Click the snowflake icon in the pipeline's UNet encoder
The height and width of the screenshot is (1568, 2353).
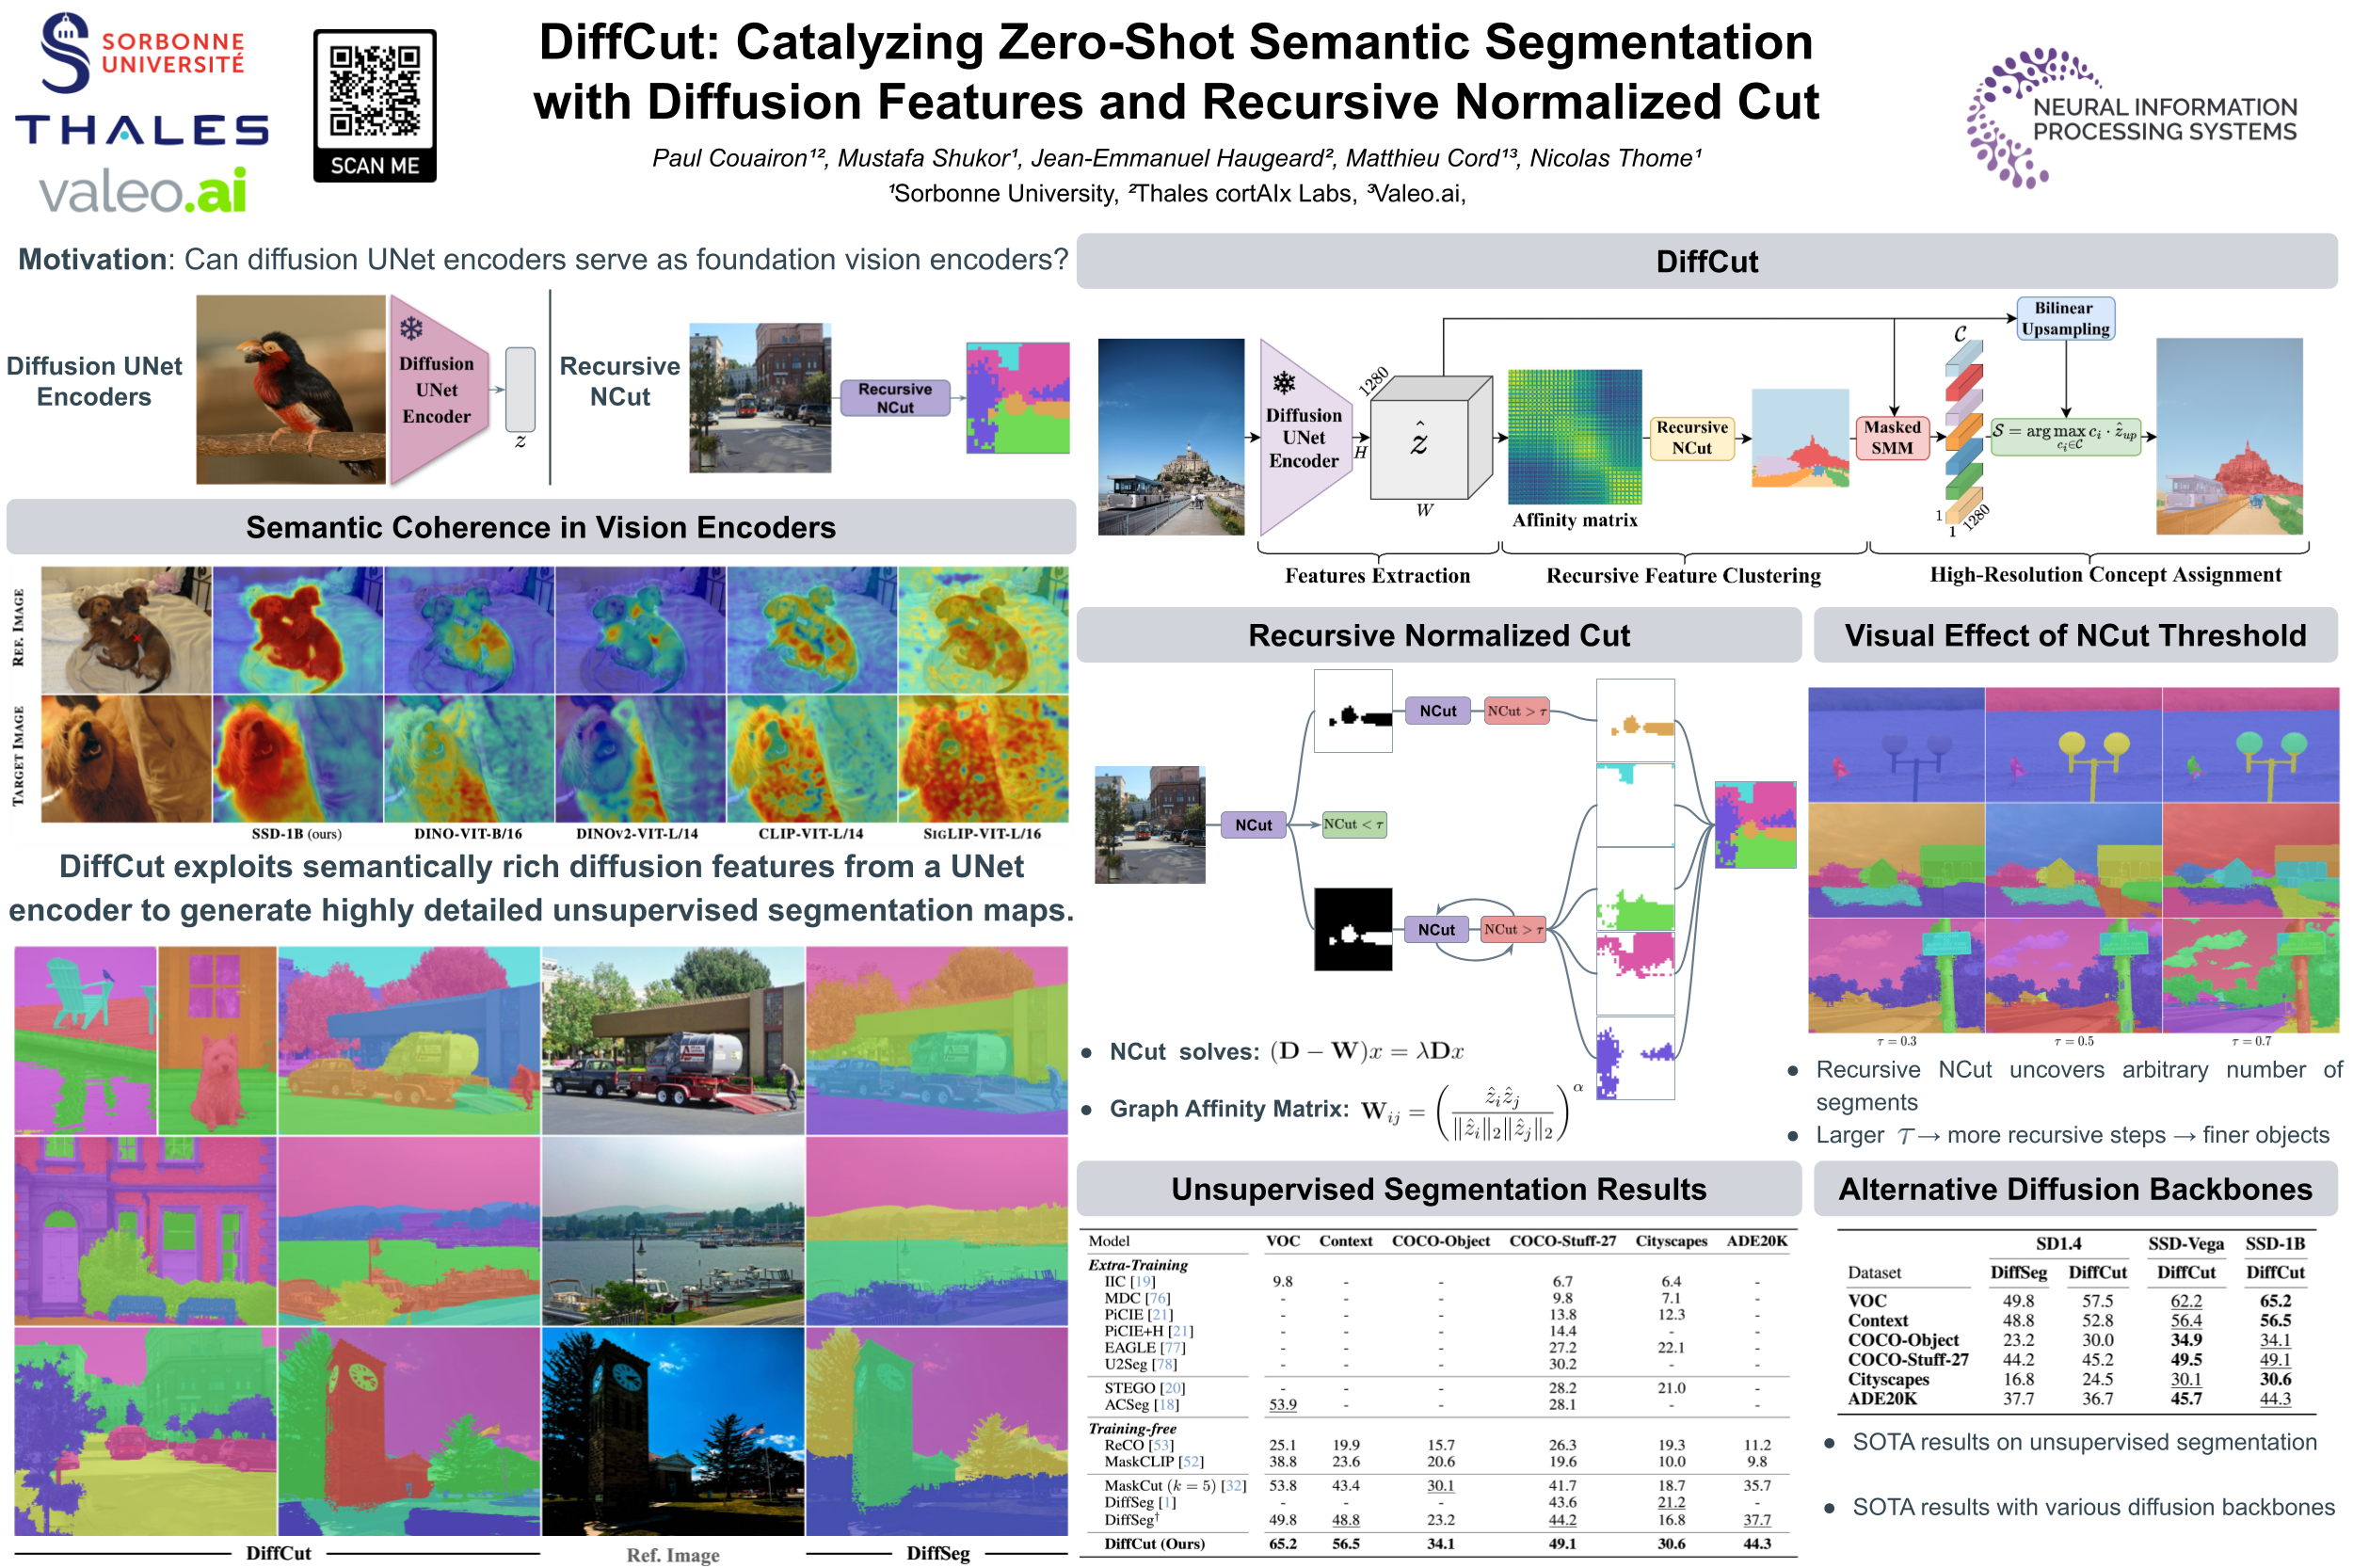(x=1283, y=382)
